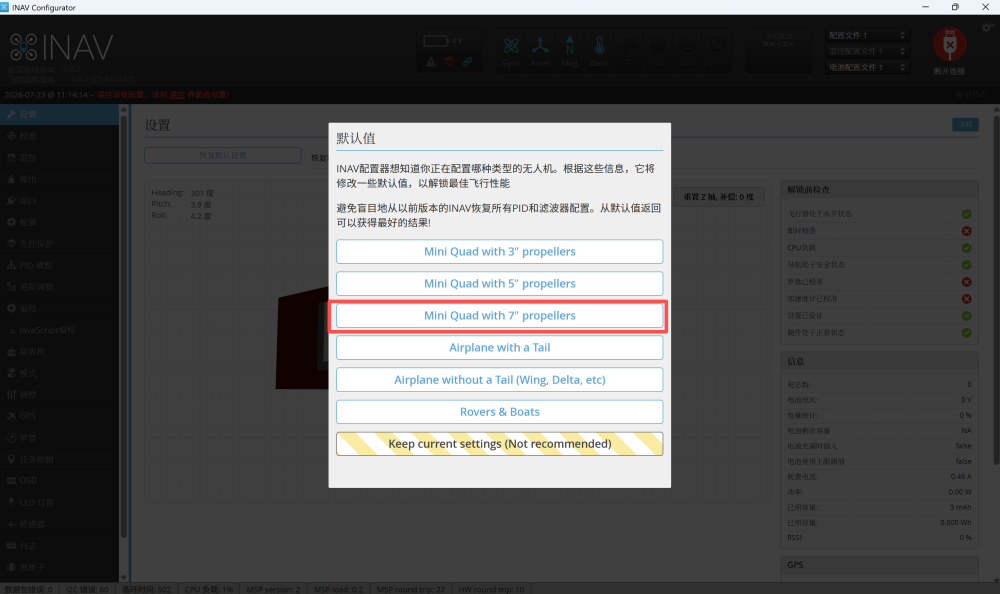Screen dimensions: 1000x594
Task: Click the blue link status icon
Action: click(468, 62)
